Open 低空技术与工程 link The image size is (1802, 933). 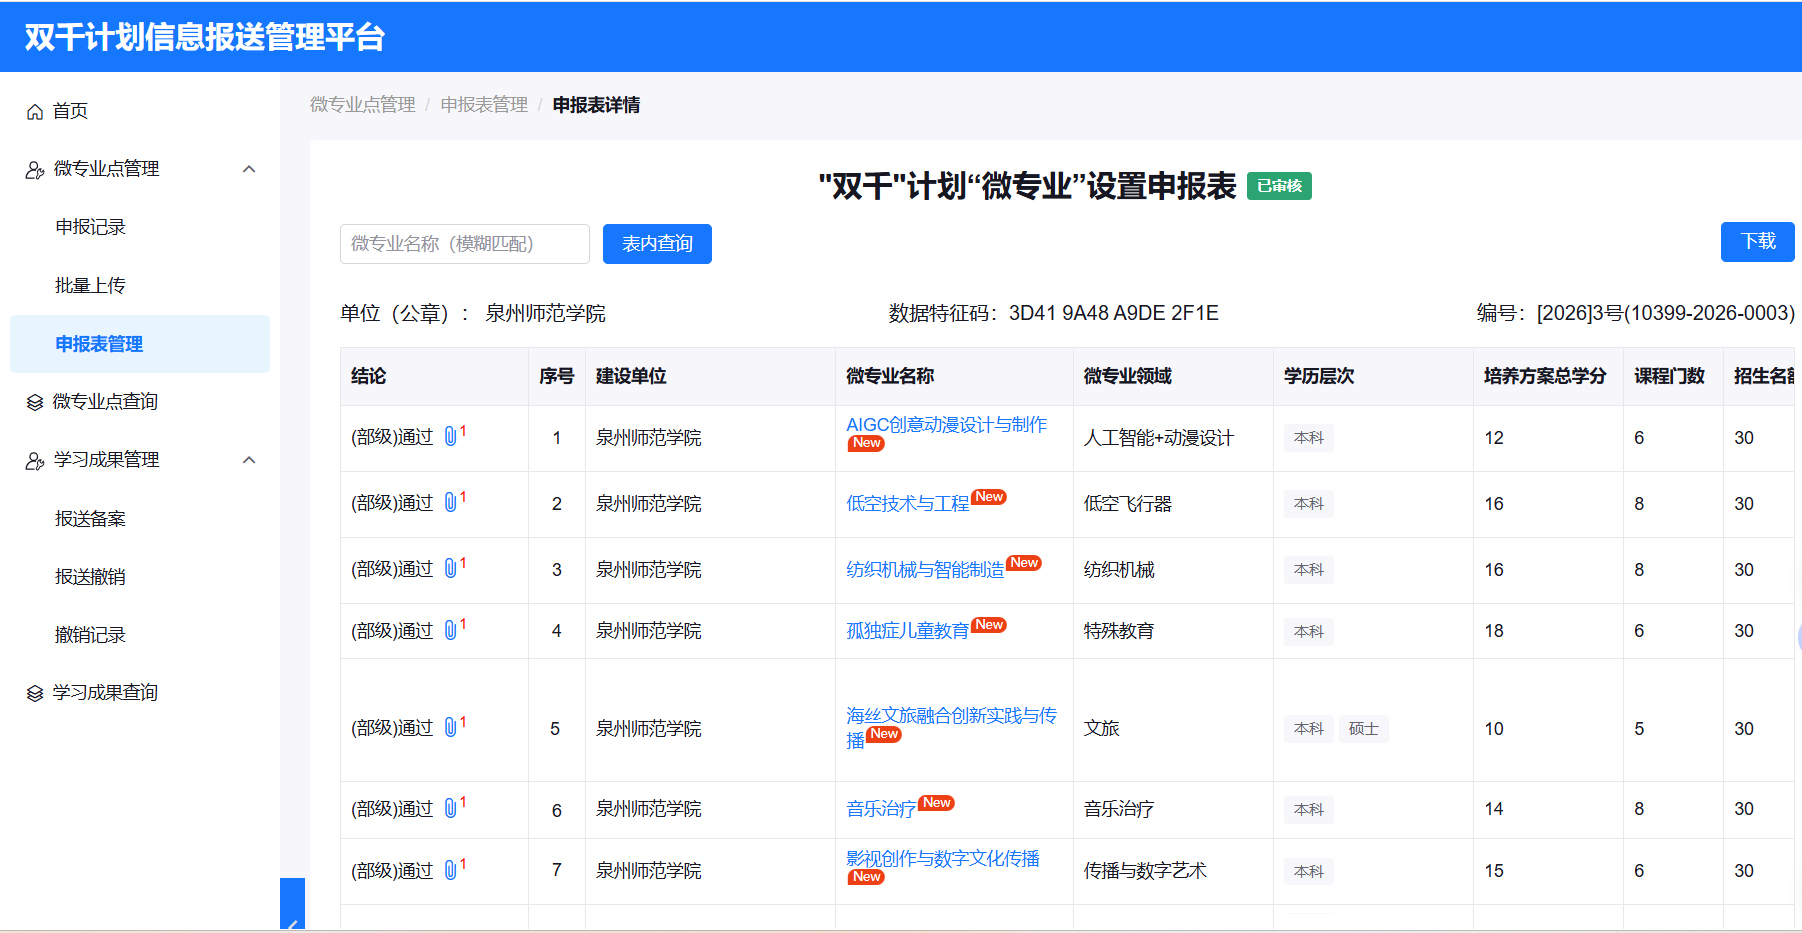908,504
